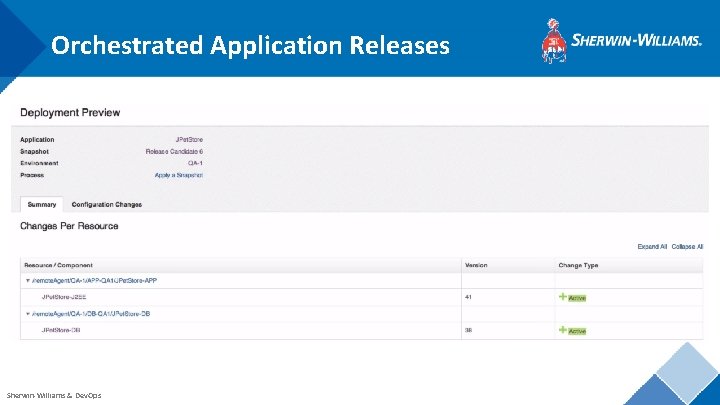Viewport: 720px width, 405px height.
Task: Collapse the JPetStore-DB resource row arrow
Action: tap(28, 314)
